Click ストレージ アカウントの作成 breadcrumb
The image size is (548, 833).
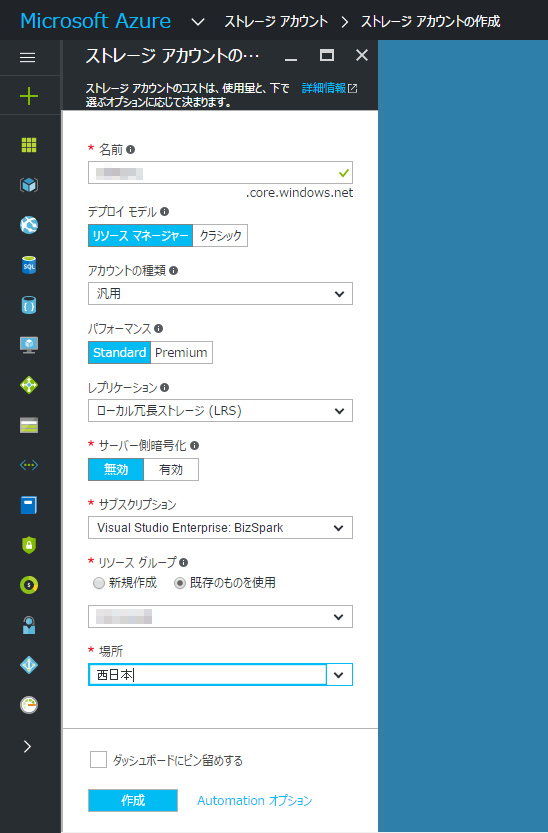pyautogui.click(x=431, y=22)
